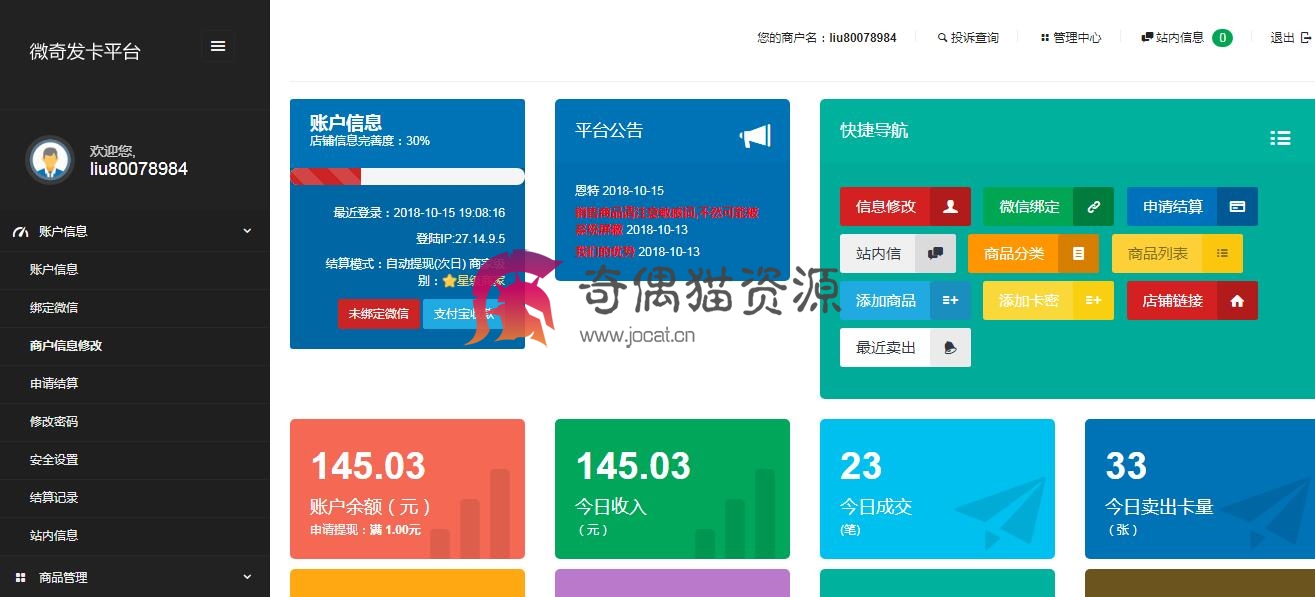Viewport: 1315px width, 597px height.
Task: Click 退出 to log out
Action: (1282, 38)
